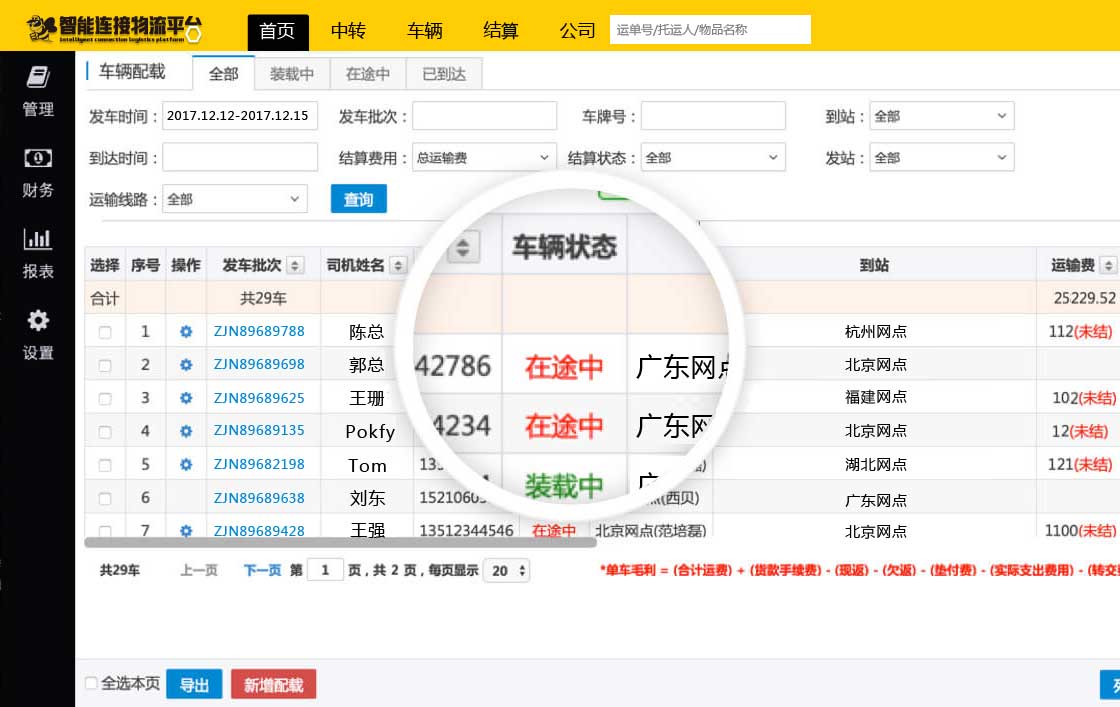Click the 发车批次 input field
Screen dimensions: 1120x707
pyautogui.click(x=484, y=116)
